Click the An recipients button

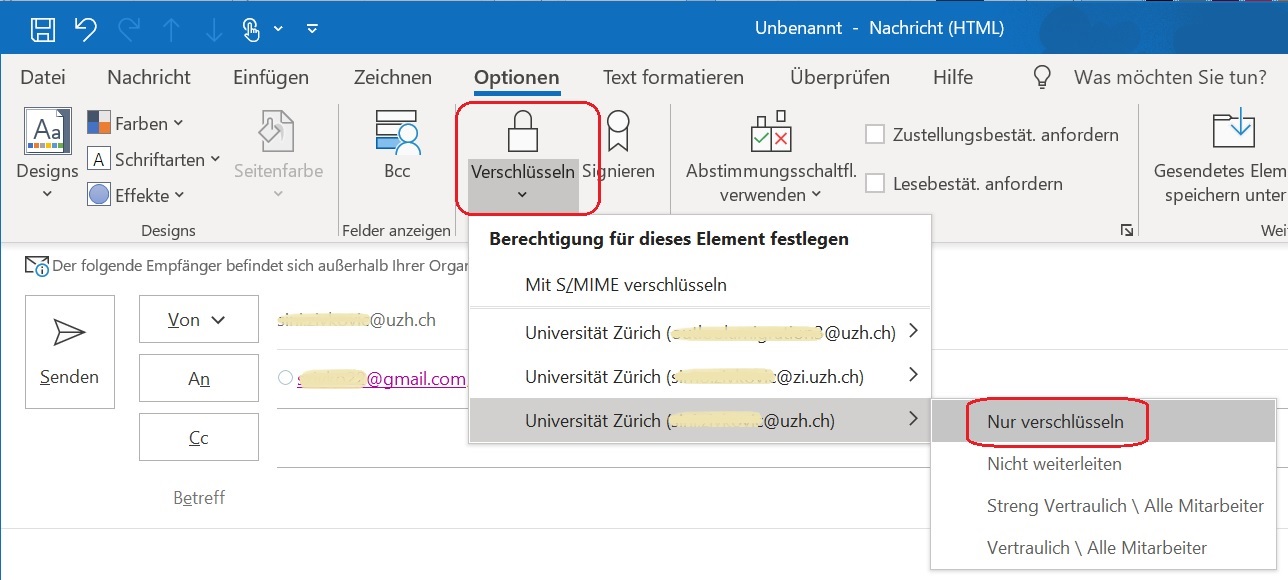tap(198, 380)
